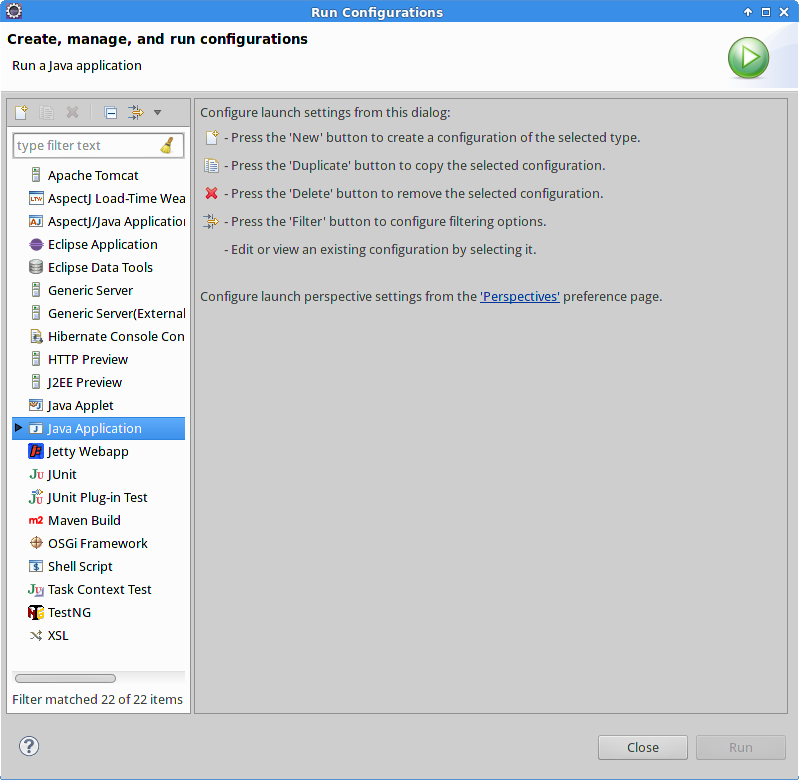This screenshot has width=799, height=780.
Task: Choose the HTTP Preview entry
Action: point(88,359)
